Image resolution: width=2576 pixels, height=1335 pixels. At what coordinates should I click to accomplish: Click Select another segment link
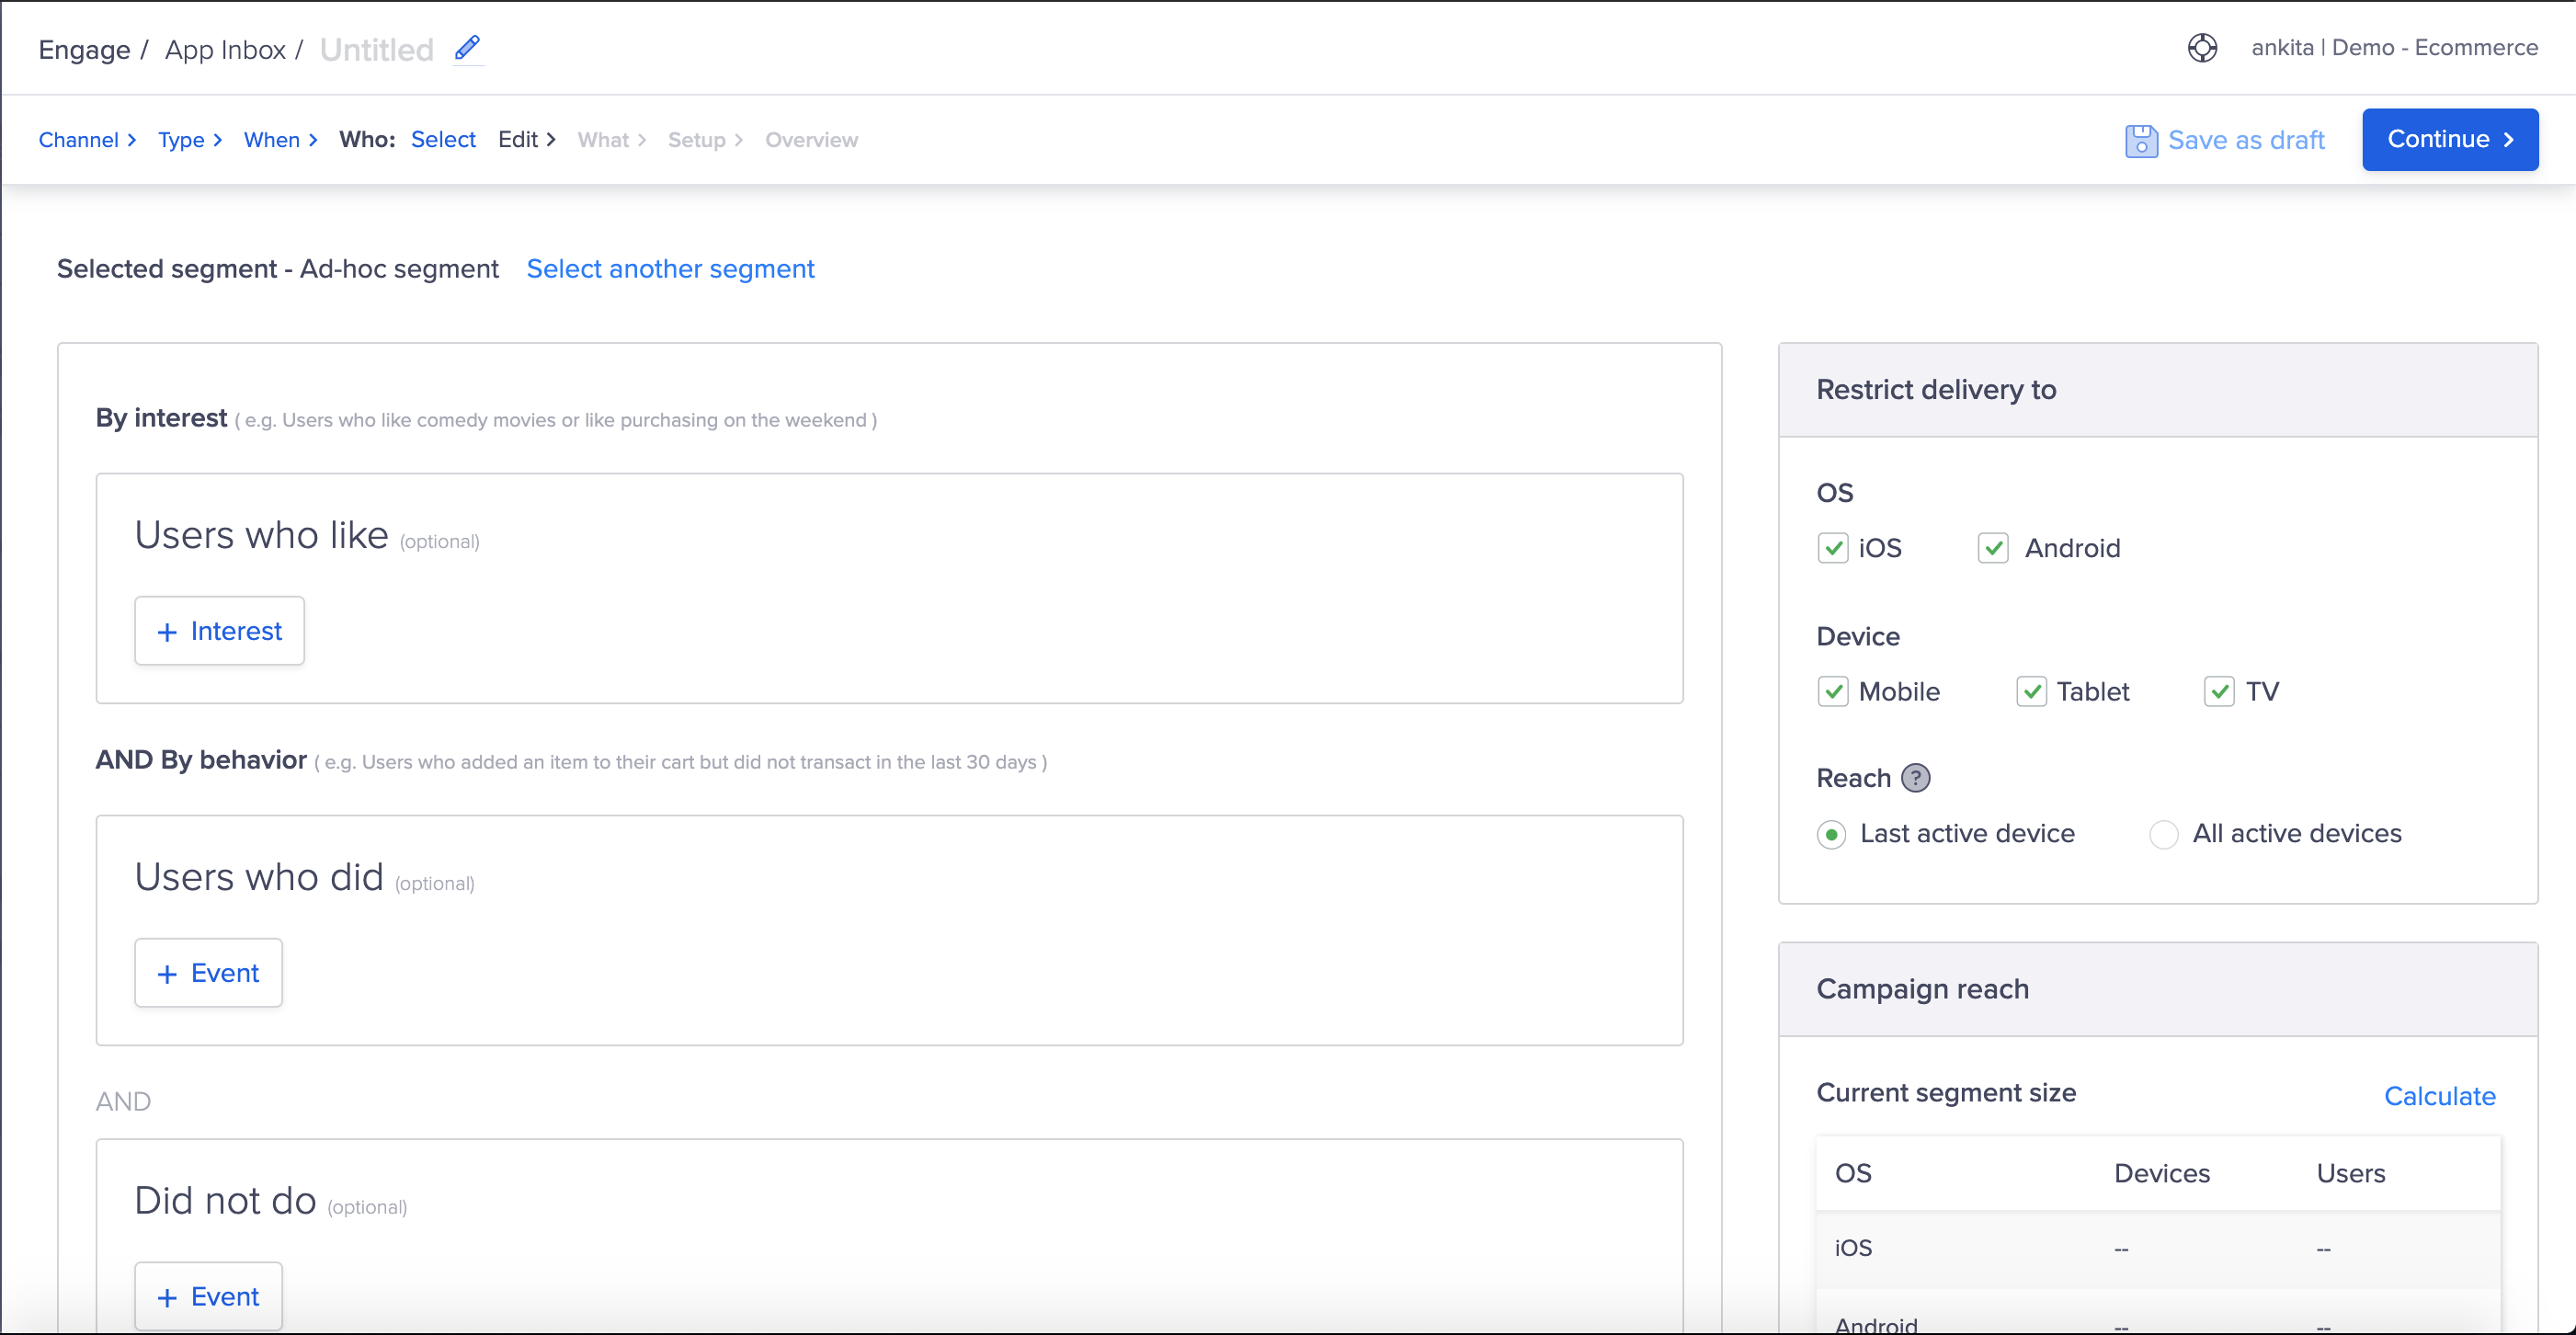coord(670,269)
